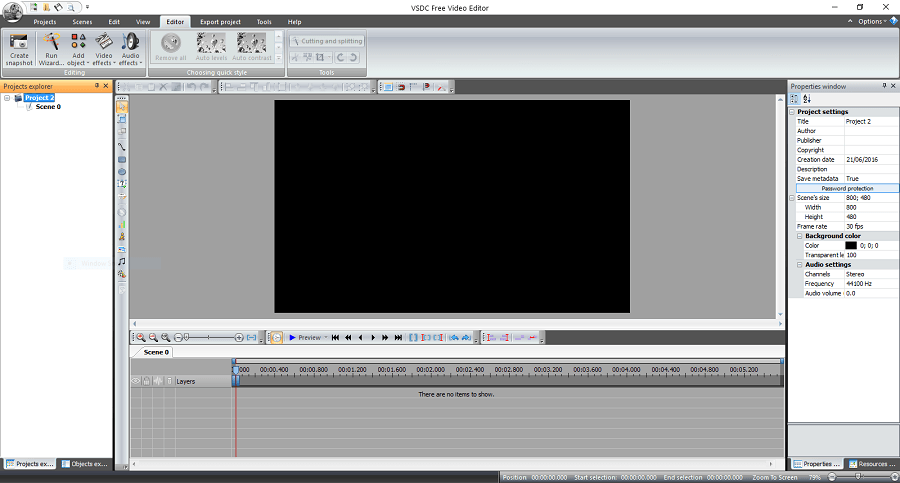Click the zoom in magnifier on timeline toolbar
The image size is (900, 483).
point(141,338)
